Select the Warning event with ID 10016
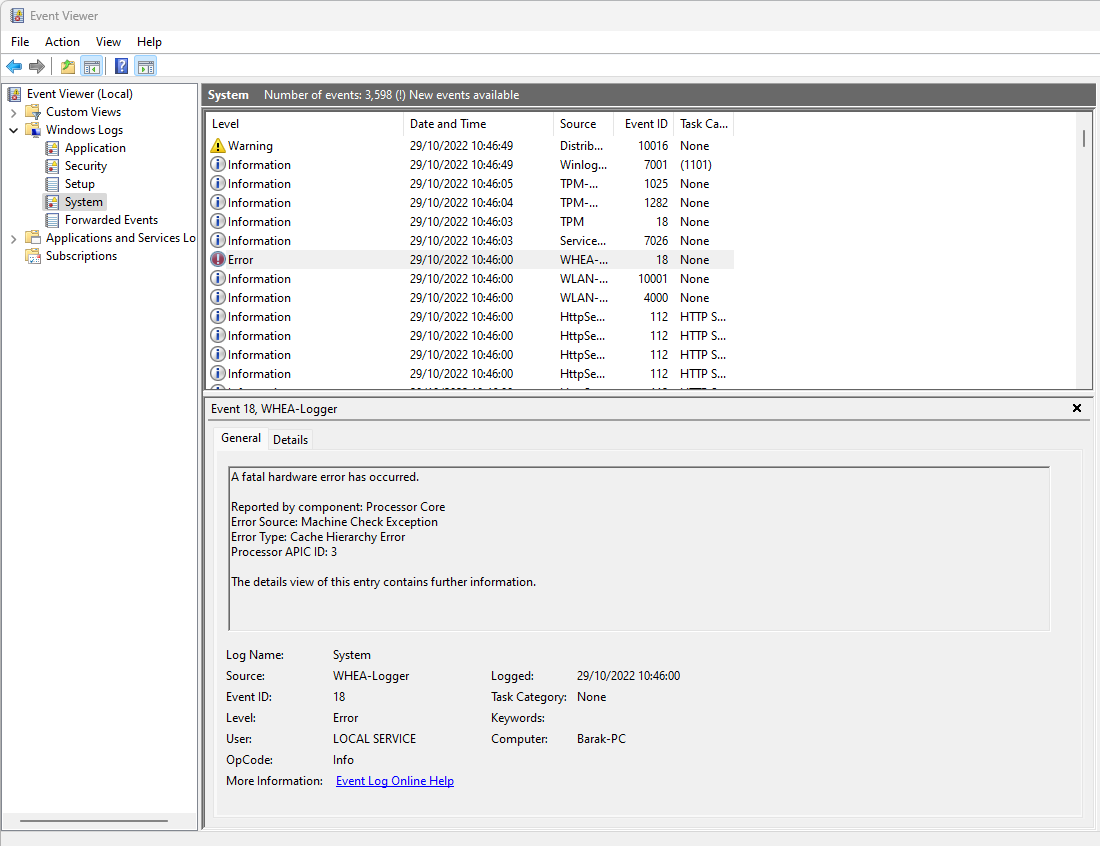1100x846 pixels. (471, 146)
